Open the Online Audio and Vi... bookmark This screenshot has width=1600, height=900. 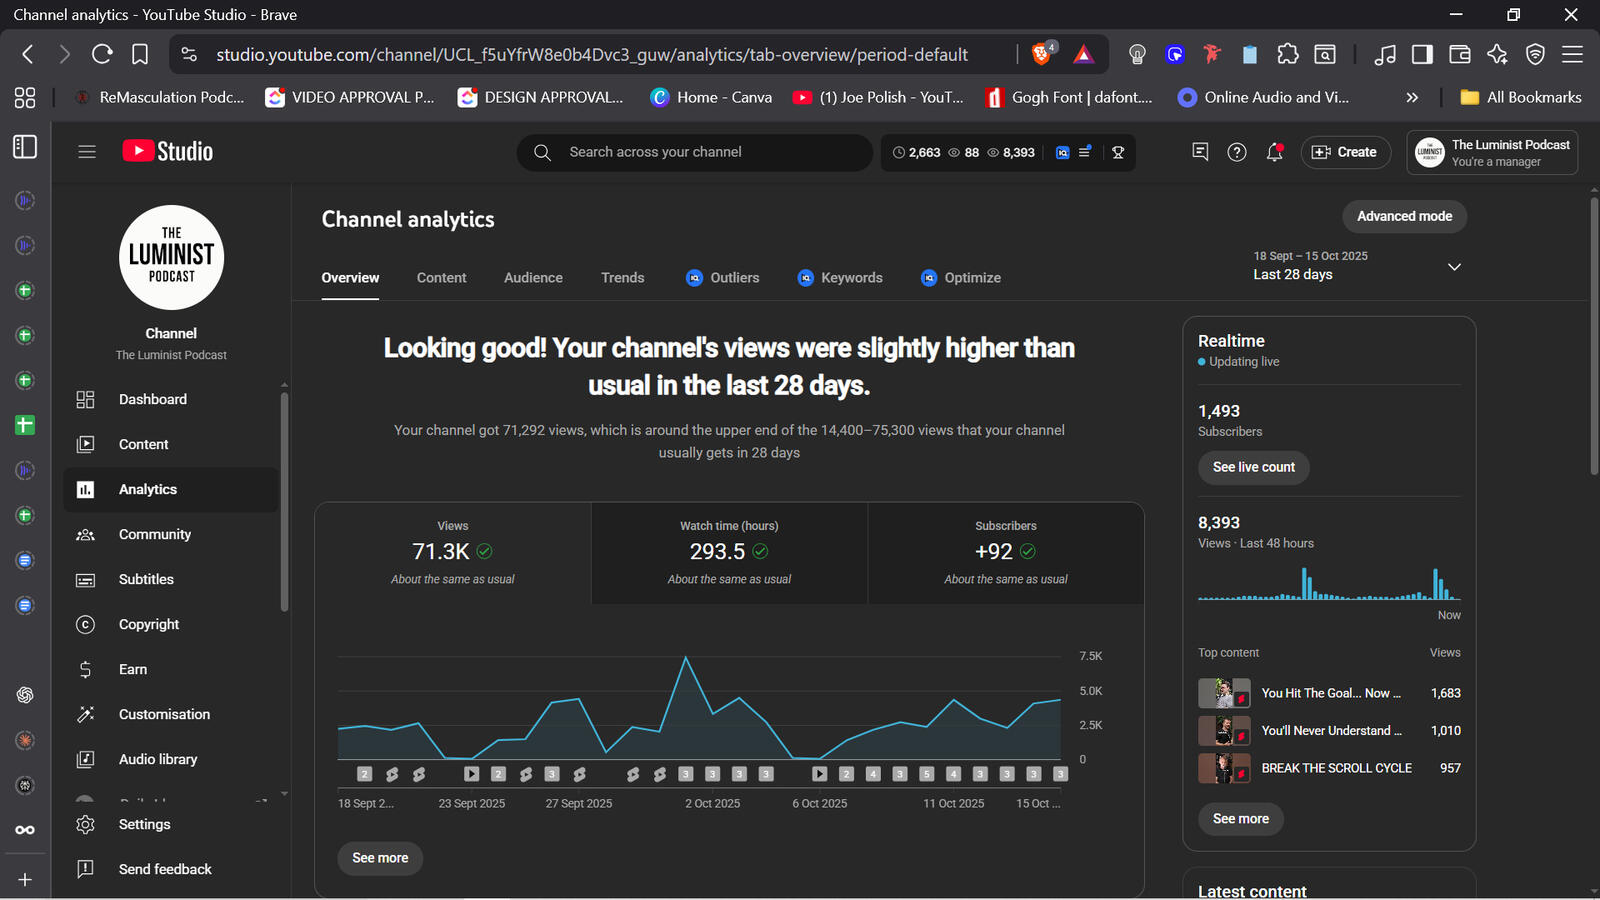pos(1264,97)
